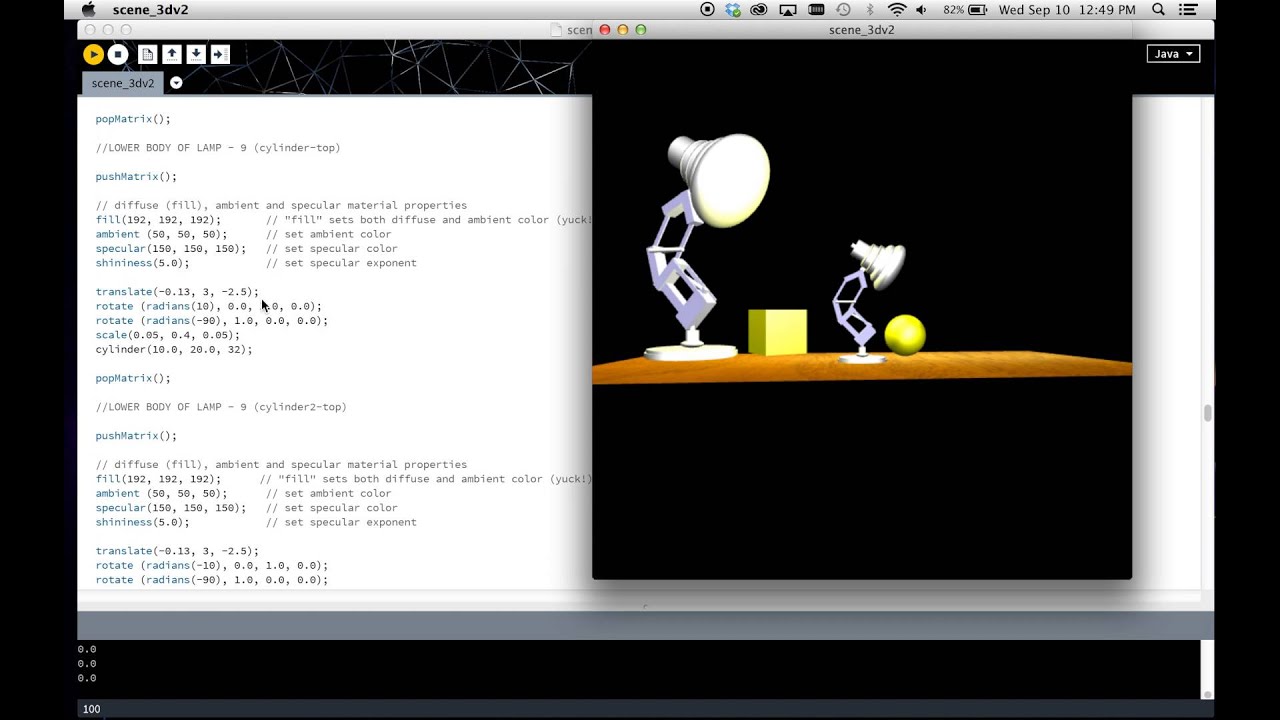Click the second popMatrix(); line

coord(133,378)
